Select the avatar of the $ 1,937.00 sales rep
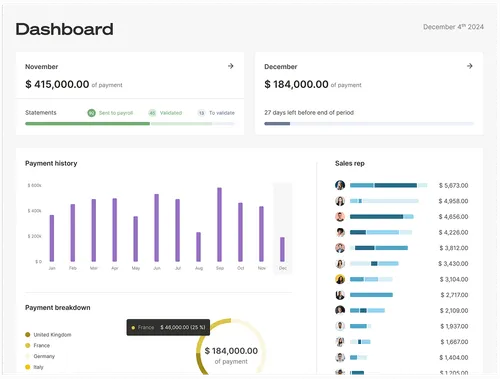Image resolution: width=500 pixels, height=379 pixels. click(340, 326)
